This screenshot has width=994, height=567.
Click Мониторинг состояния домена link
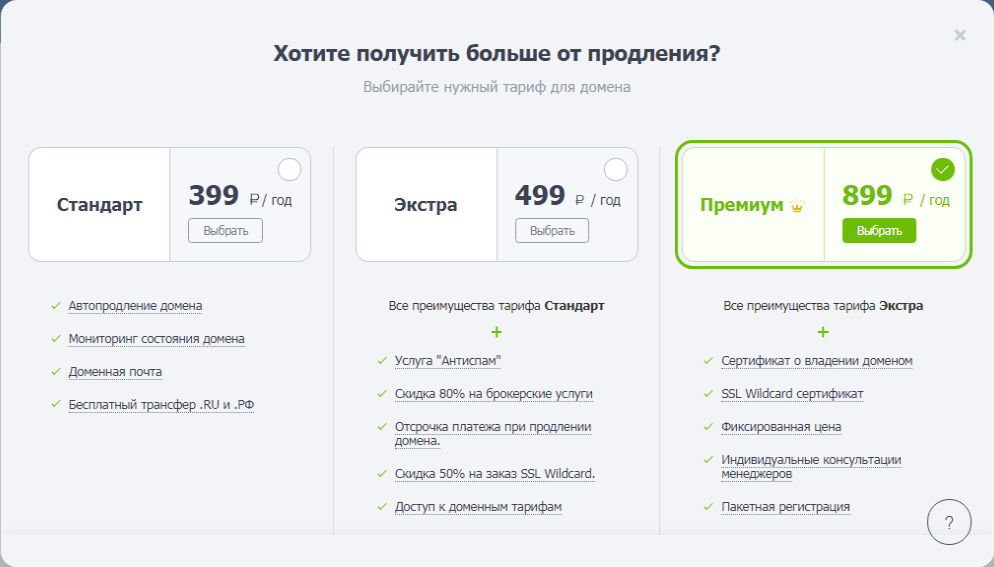point(156,339)
